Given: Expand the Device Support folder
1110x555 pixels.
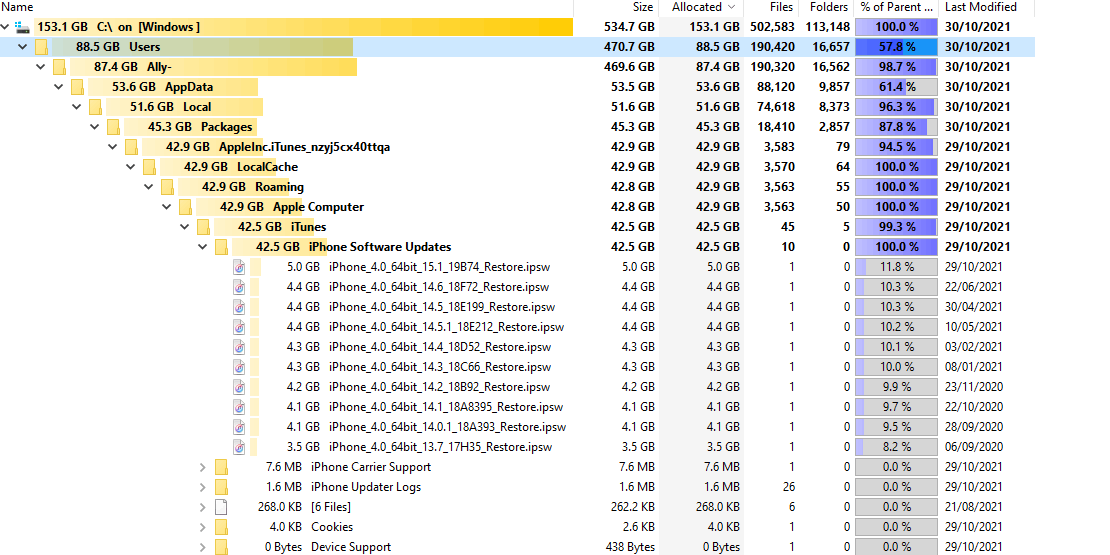Looking at the screenshot, I should click(x=202, y=547).
